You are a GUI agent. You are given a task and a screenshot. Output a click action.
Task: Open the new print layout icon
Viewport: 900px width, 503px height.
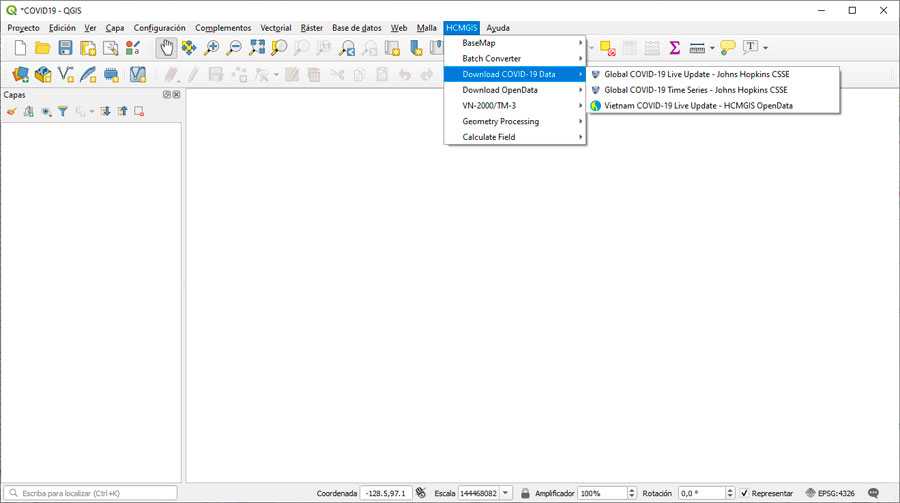tap(88, 48)
